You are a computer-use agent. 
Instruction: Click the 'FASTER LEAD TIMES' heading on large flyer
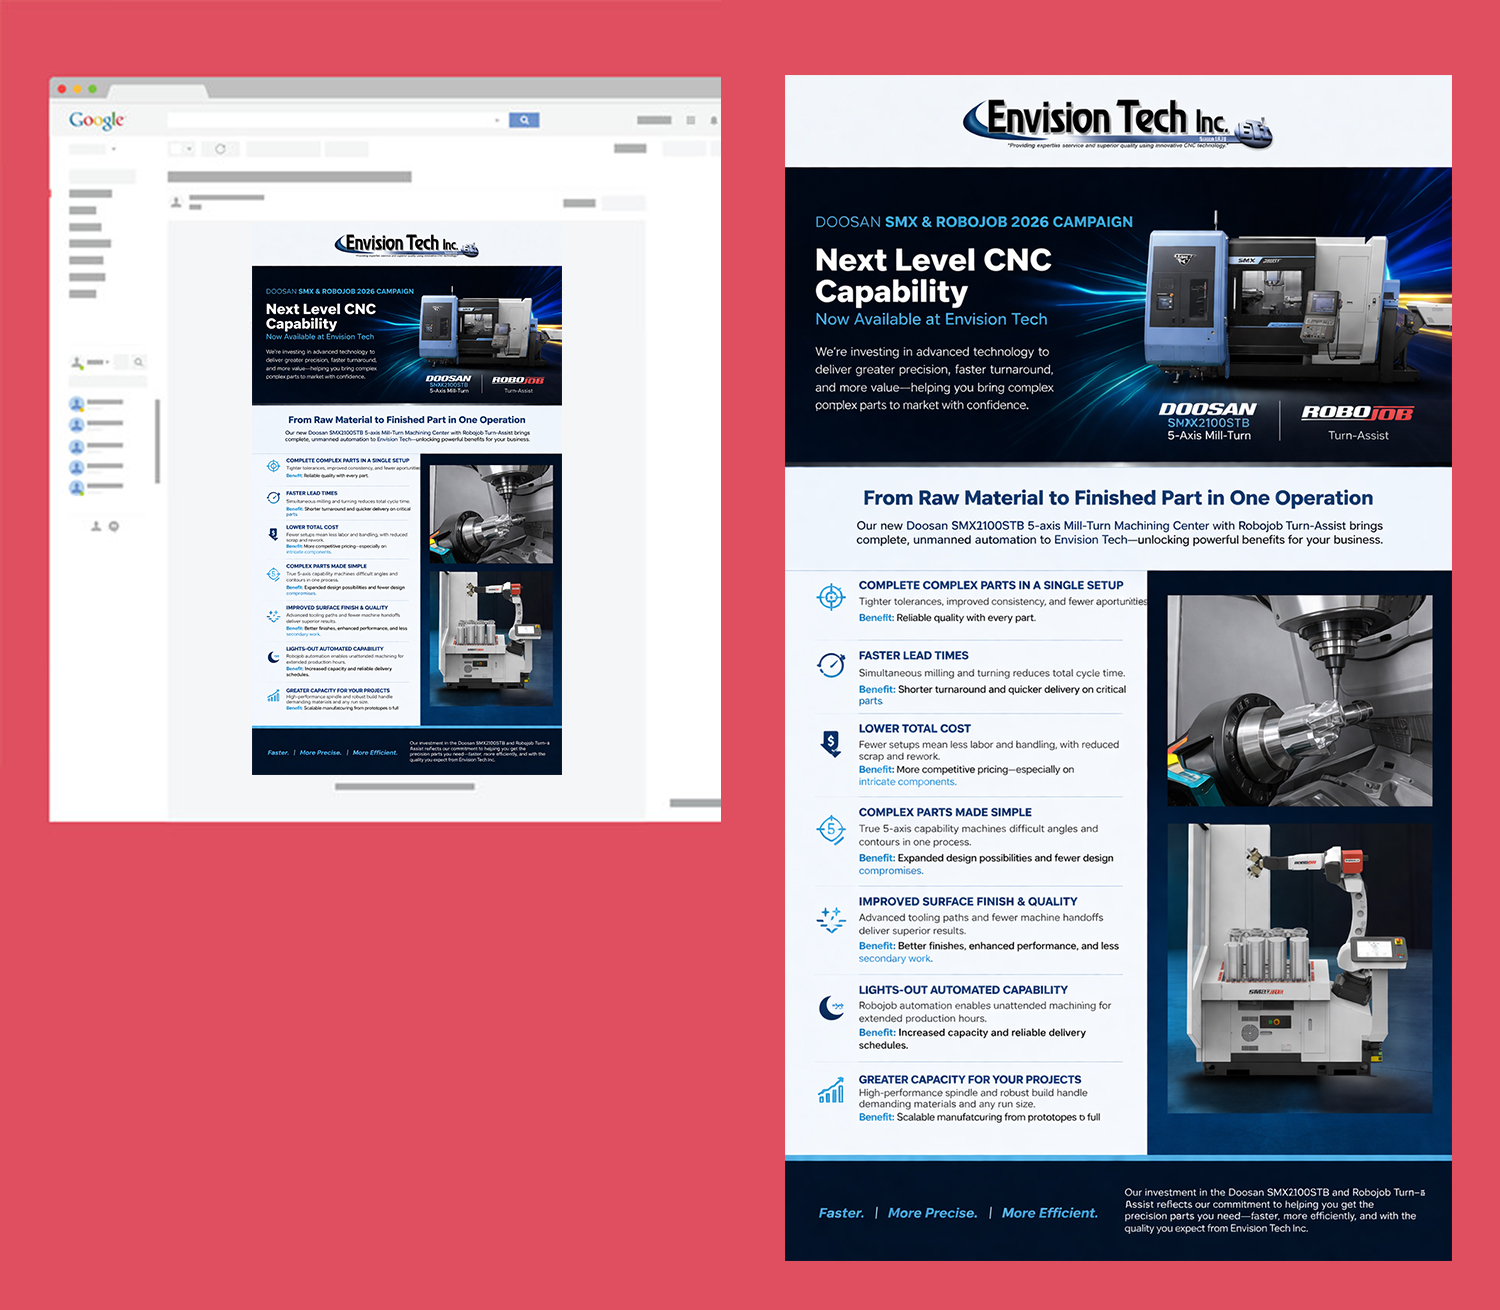[913, 656]
